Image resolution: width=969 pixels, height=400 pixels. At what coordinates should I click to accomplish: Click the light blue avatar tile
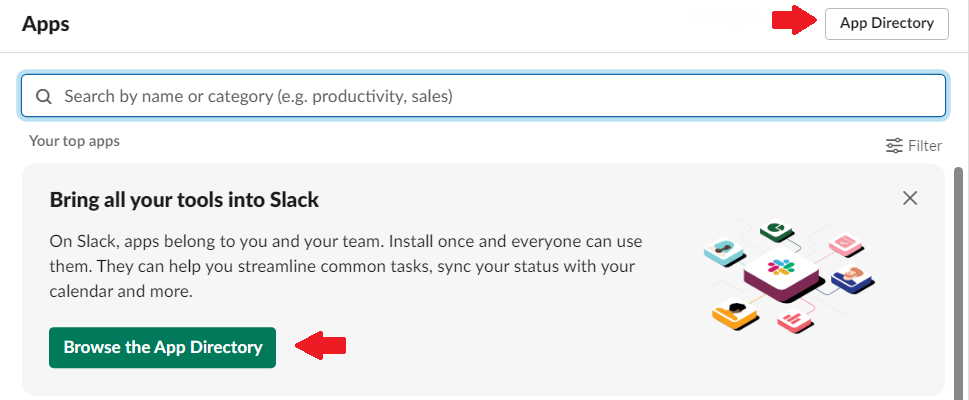click(x=721, y=250)
